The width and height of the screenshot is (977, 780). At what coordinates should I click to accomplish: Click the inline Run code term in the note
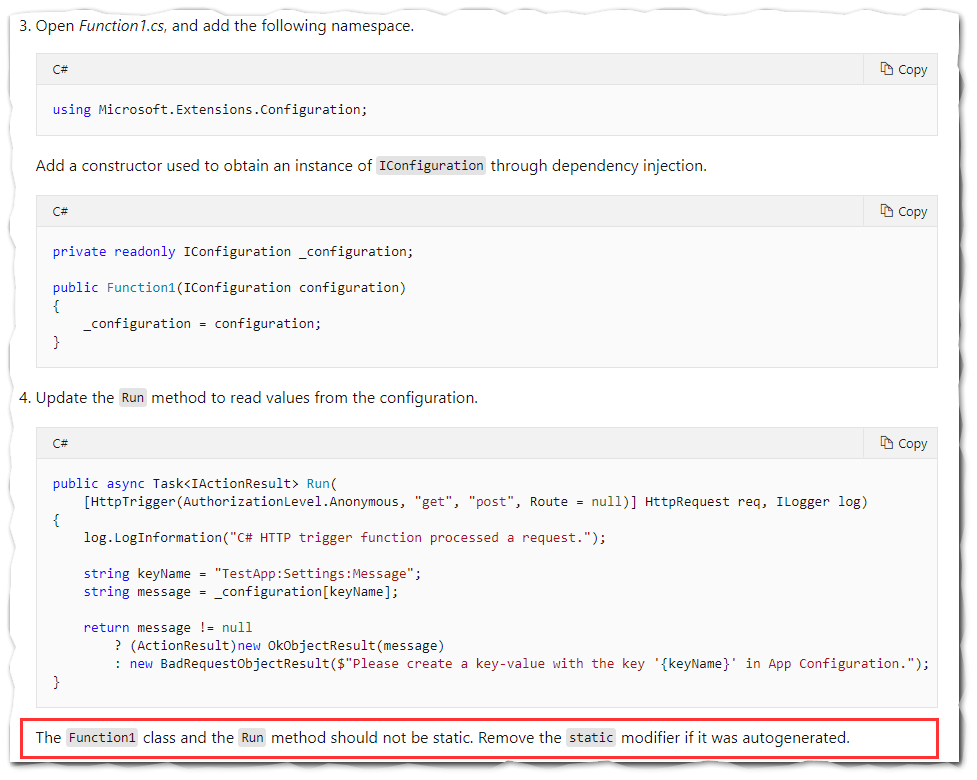pos(252,738)
